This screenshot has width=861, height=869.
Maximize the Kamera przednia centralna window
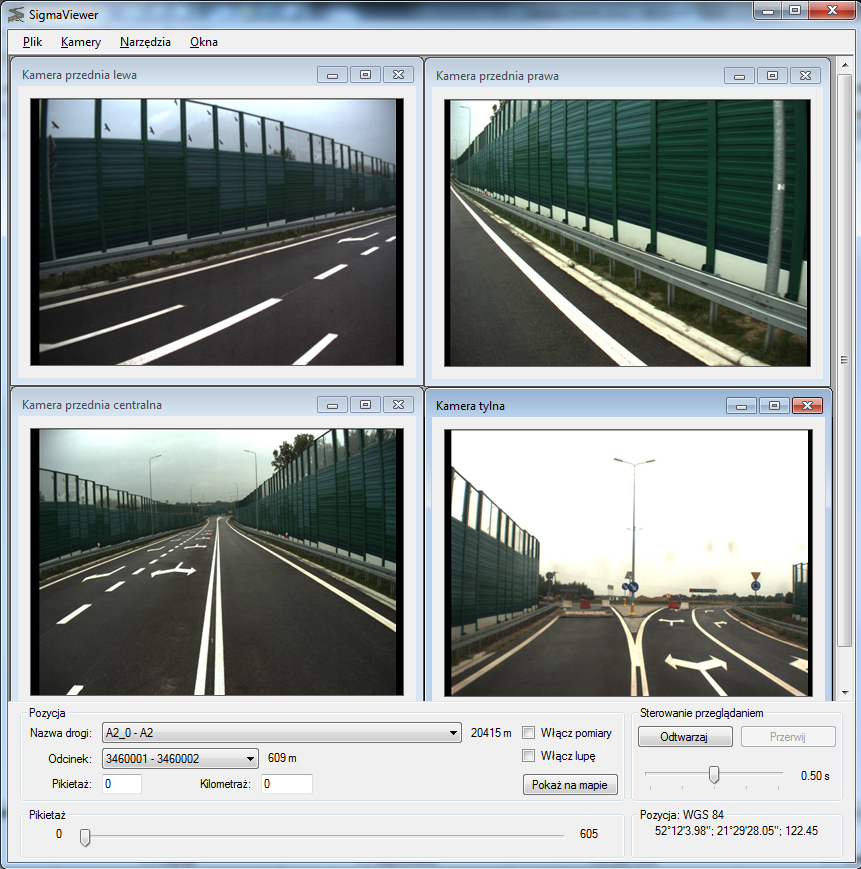pyautogui.click(x=365, y=405)
